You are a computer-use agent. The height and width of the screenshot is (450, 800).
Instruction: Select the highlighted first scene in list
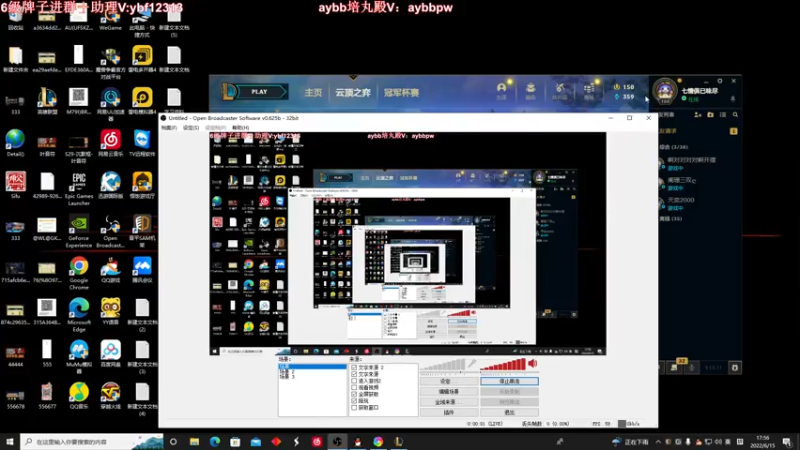tap(312, 367)
